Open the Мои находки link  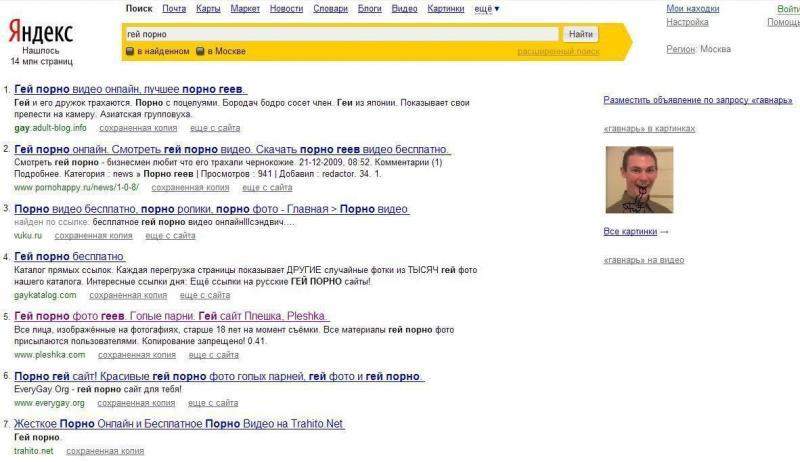click(x=692, y=9)
